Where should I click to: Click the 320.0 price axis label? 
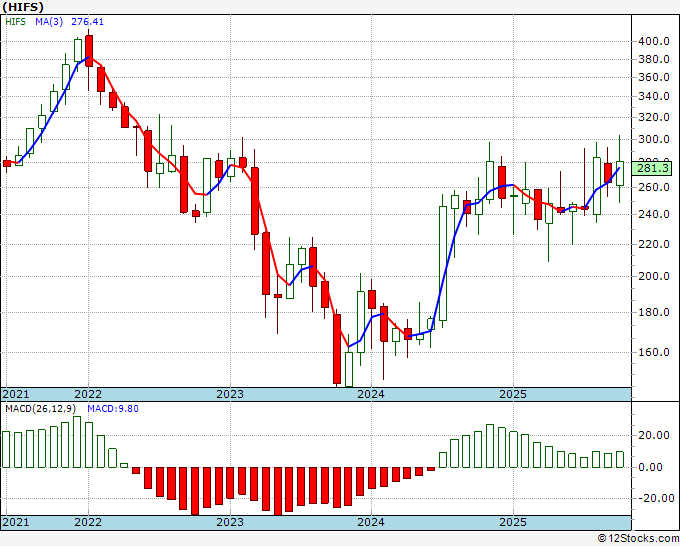[x=654, y=117]
